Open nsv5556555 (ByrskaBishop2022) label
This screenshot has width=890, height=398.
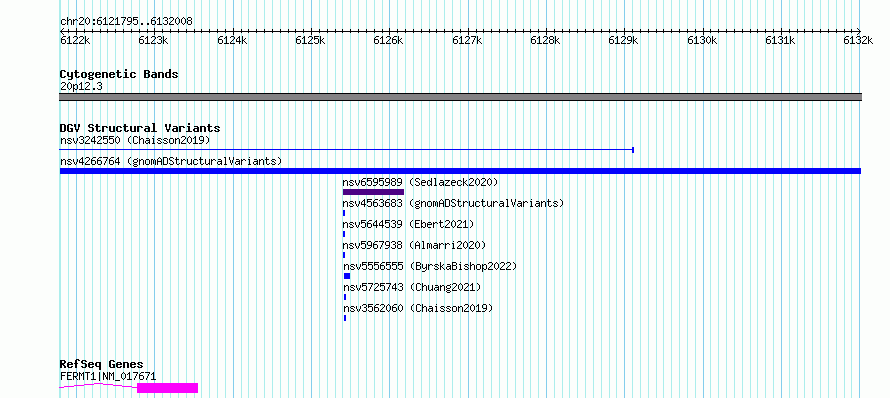pos(430,266)
